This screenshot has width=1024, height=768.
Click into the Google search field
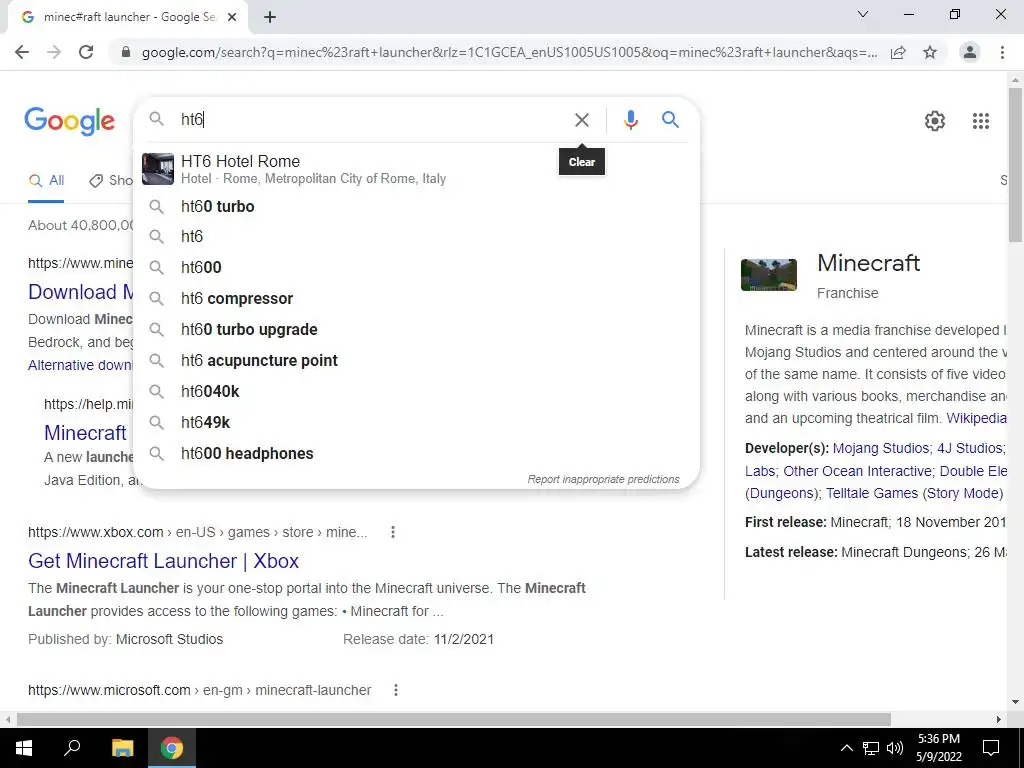(x=372, y=120)
